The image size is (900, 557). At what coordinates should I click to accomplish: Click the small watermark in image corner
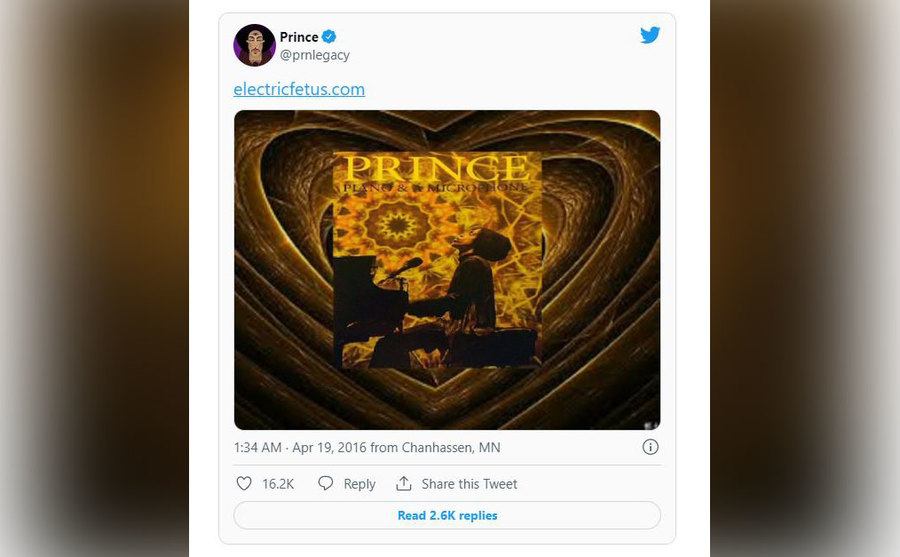(651, 423)
